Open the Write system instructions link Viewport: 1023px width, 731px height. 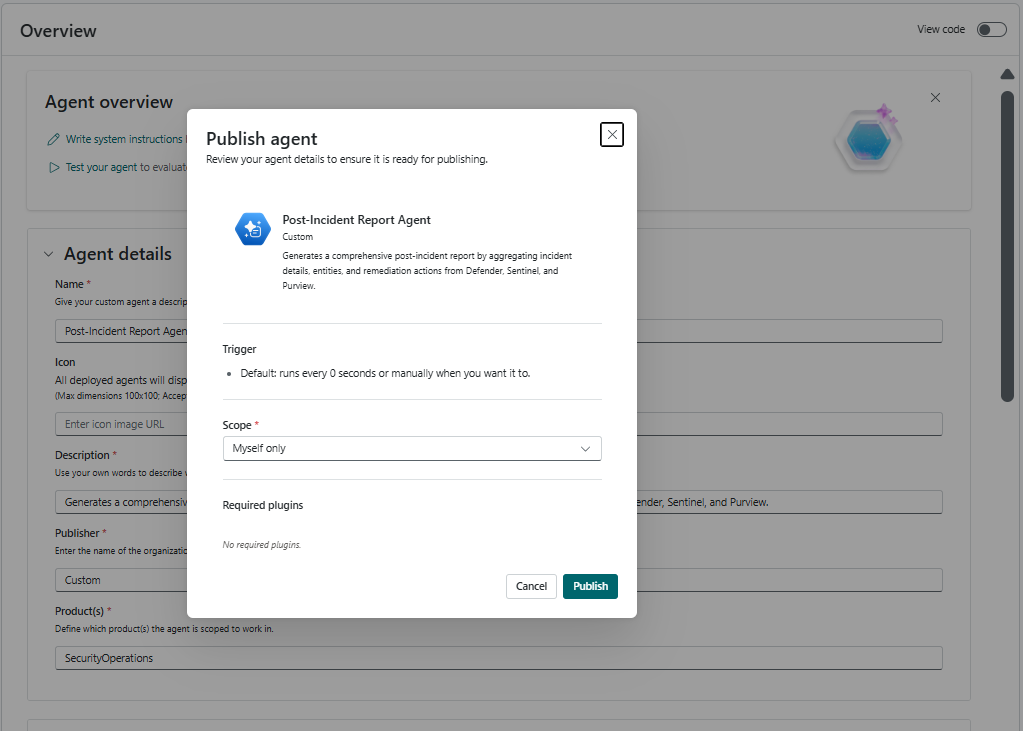pyautogui.click(x=124, y=139)
